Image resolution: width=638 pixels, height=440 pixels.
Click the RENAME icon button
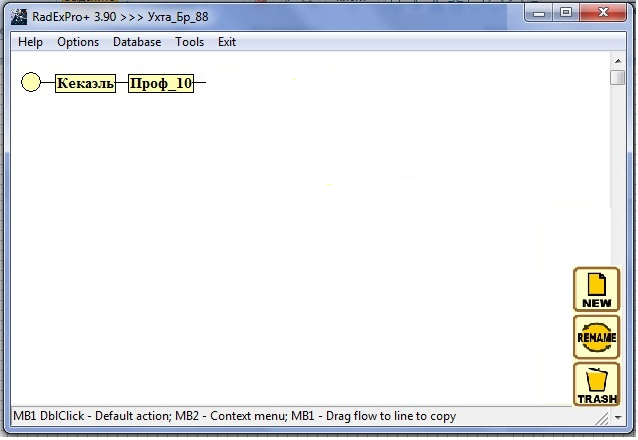[x=596, y=337]
